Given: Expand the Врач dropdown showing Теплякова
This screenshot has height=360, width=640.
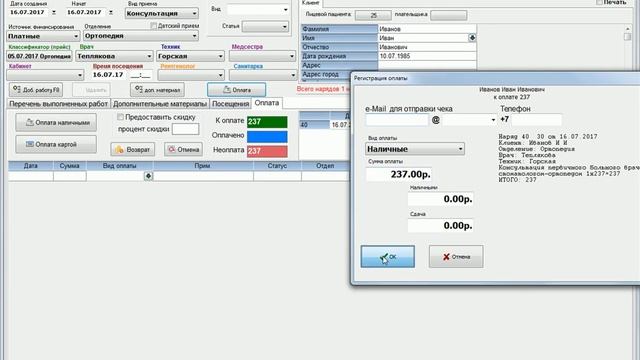Looking at the screenshot, I should tap(114, 56).
